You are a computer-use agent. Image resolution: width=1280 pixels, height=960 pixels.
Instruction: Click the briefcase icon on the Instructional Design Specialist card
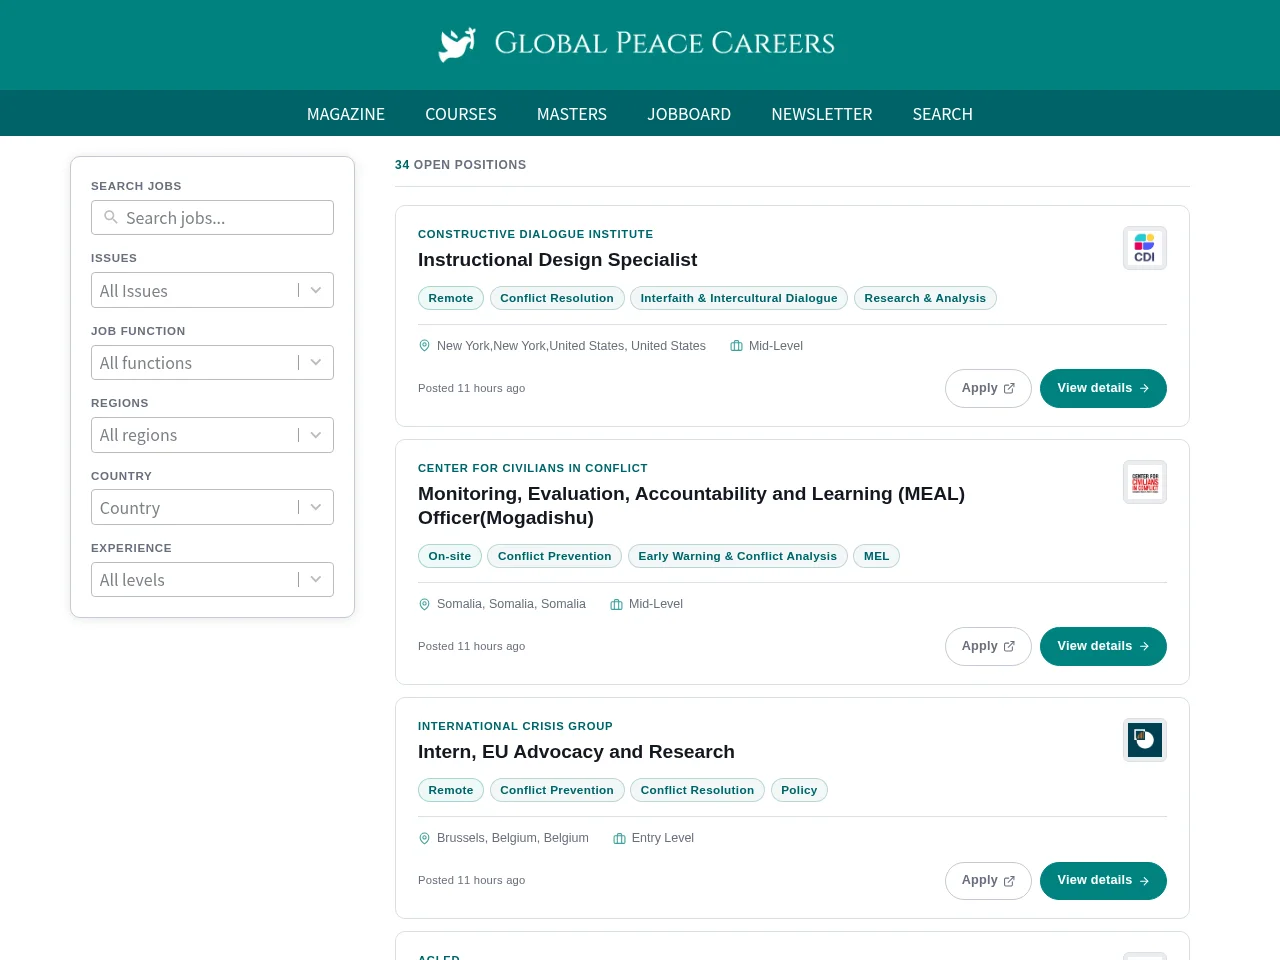pos(736,346)
